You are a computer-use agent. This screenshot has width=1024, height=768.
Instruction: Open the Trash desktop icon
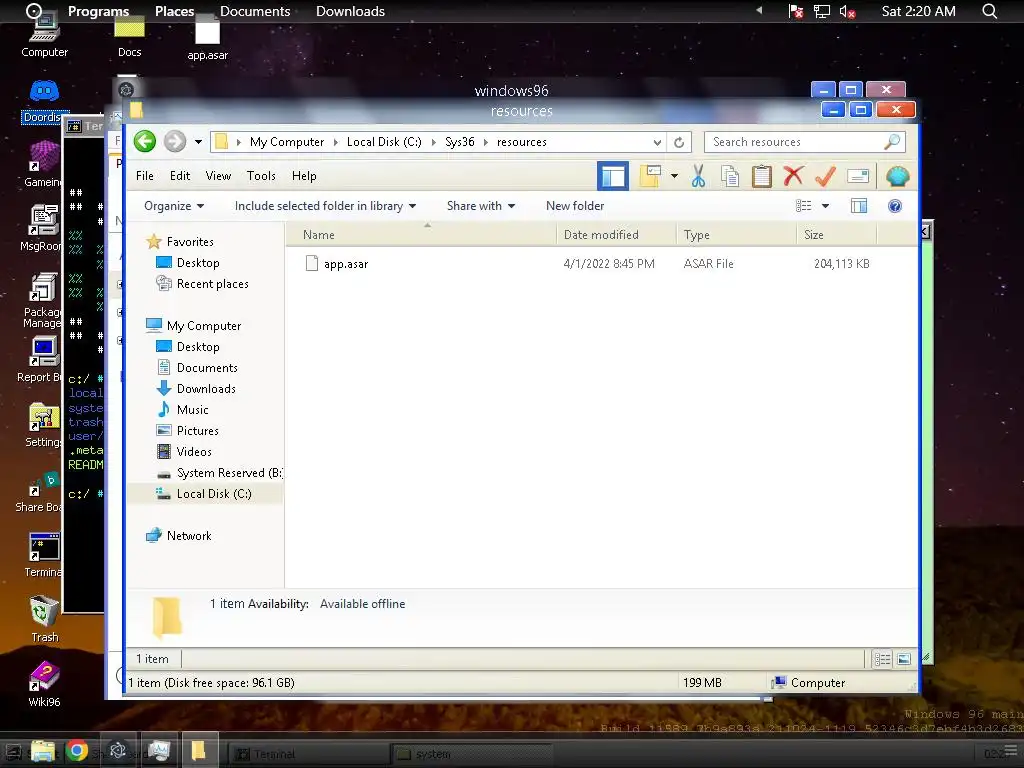(x=44, y=619)
